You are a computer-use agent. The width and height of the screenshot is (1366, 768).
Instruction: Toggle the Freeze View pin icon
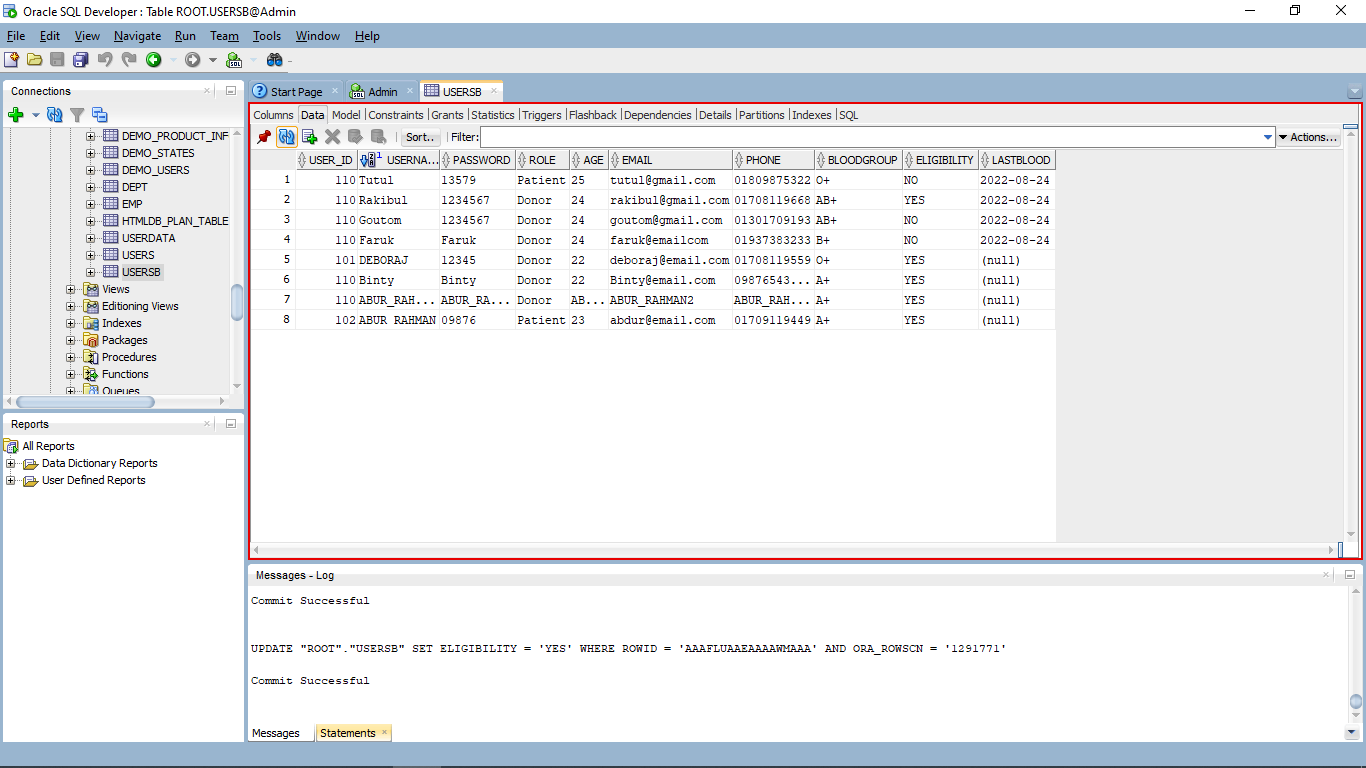pyautogui.click(x=264, y=137)
